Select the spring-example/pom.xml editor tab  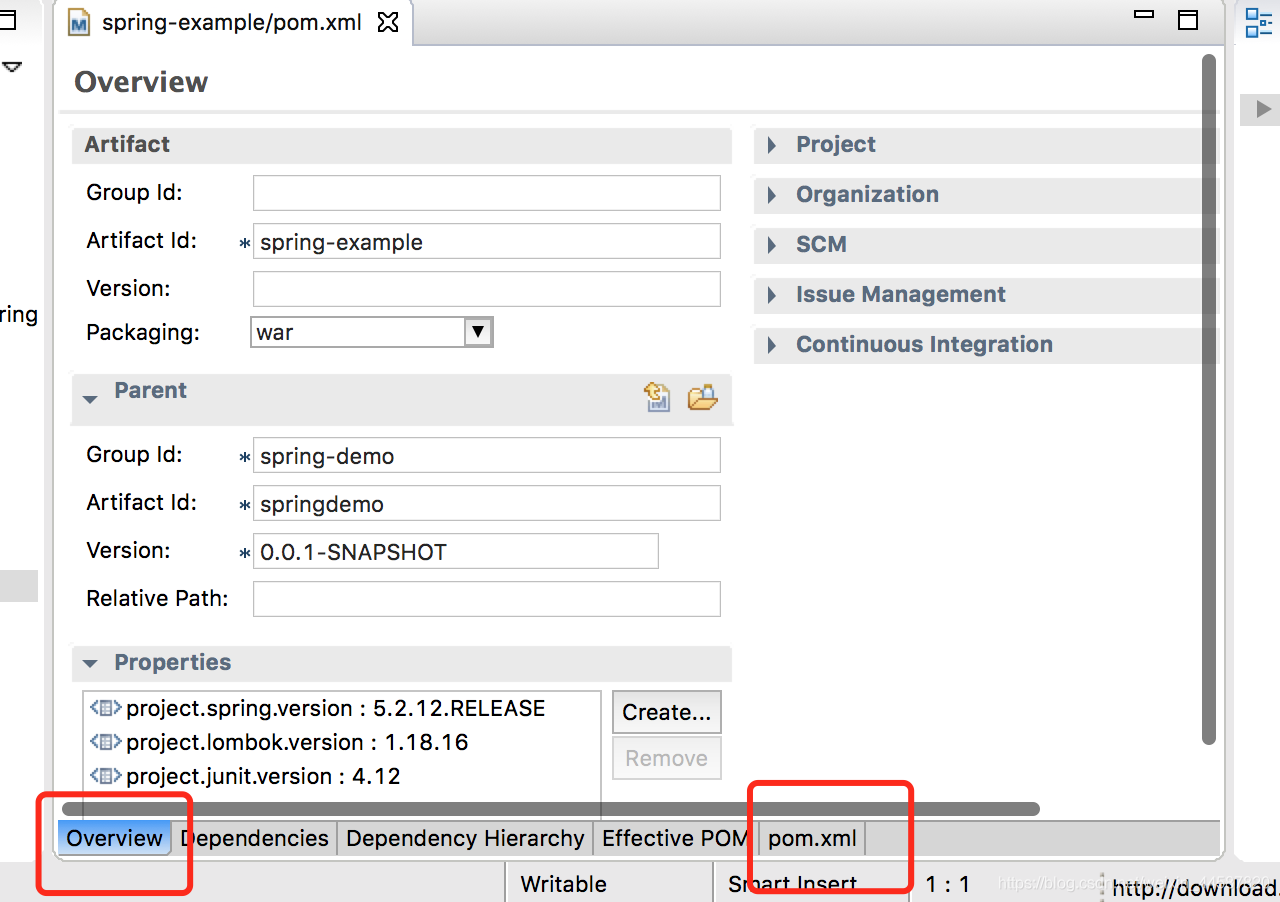tap(231, 23)
